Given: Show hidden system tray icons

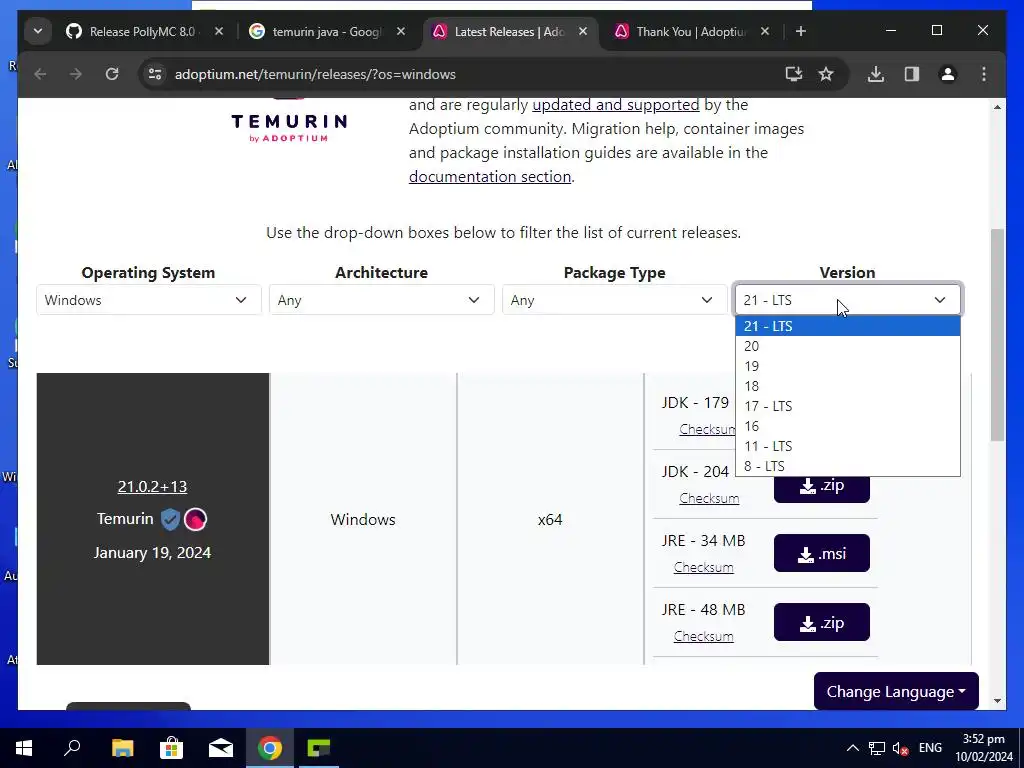Looking at the screenshot, I should 853,748.
